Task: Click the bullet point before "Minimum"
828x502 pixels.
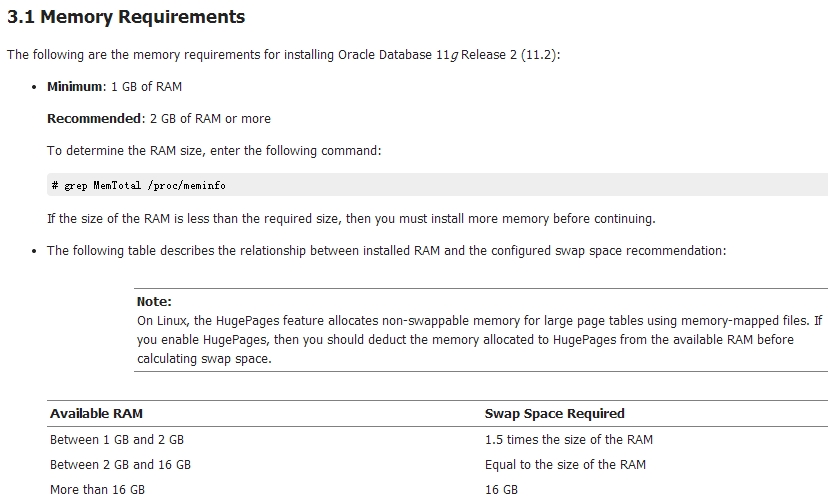Action: pos(34,87)
